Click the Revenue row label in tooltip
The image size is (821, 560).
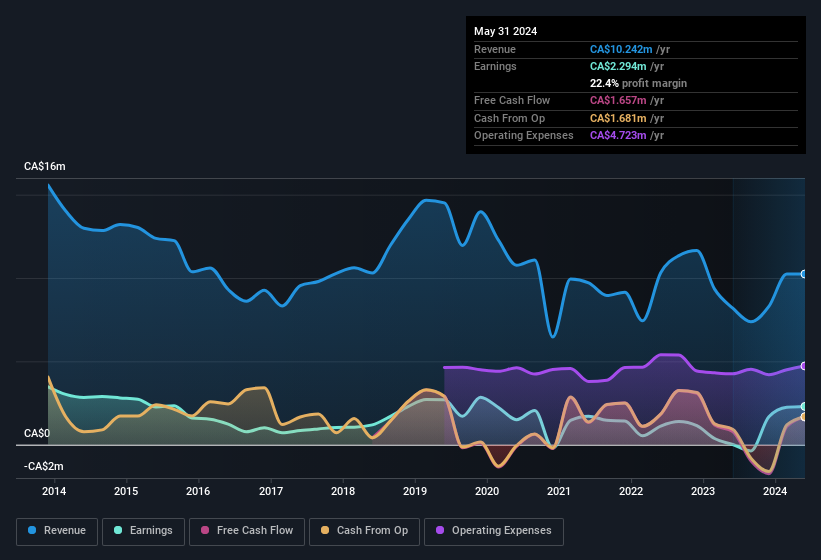tap(495, 49)
